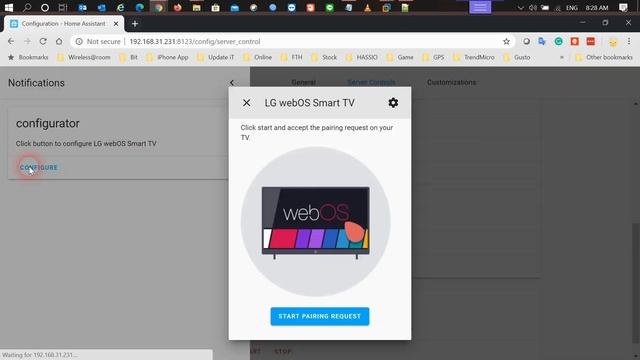Open the Game bookmark folder
The height and width of the screenshot is (360, 640).
[x=400, y=57]
